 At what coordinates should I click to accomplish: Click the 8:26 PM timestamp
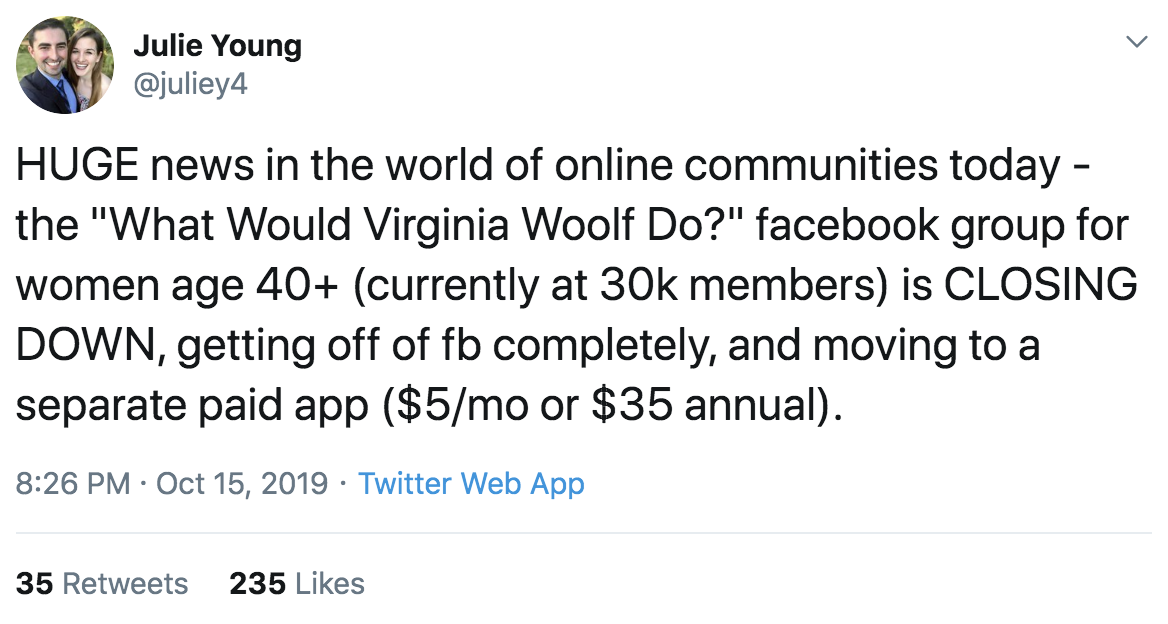click(73, 483)
